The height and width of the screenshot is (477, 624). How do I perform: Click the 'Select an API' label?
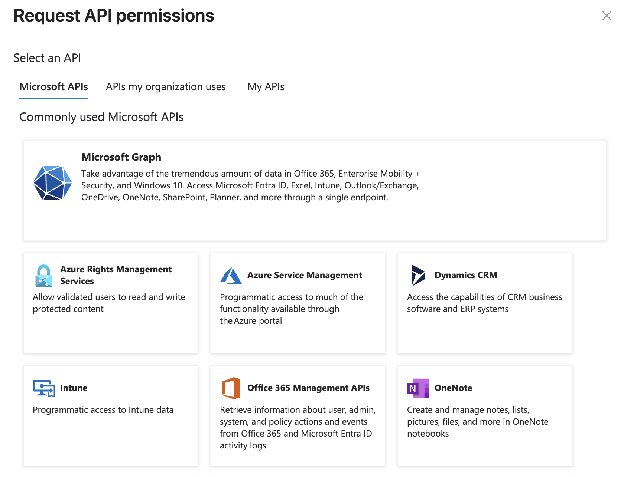47,58
